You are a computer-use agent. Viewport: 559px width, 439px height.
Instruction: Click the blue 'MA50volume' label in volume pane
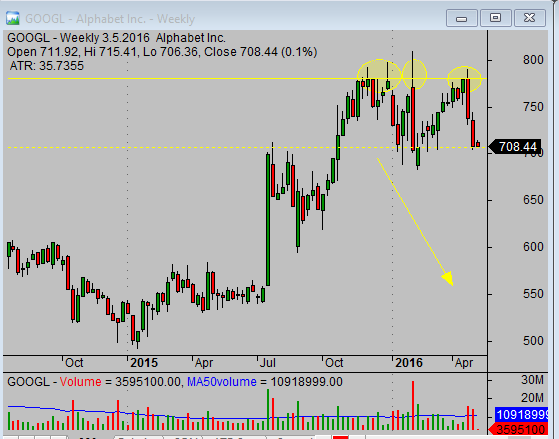222,382
